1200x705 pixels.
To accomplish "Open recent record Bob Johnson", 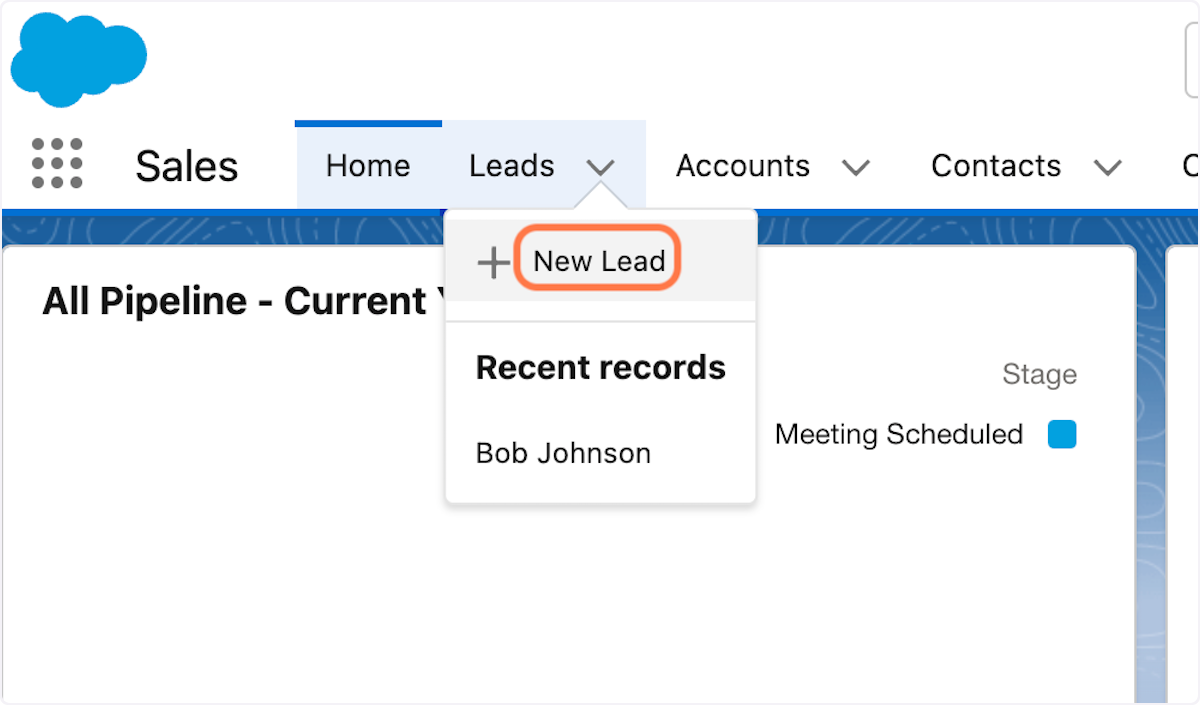I will coord(563,453).
